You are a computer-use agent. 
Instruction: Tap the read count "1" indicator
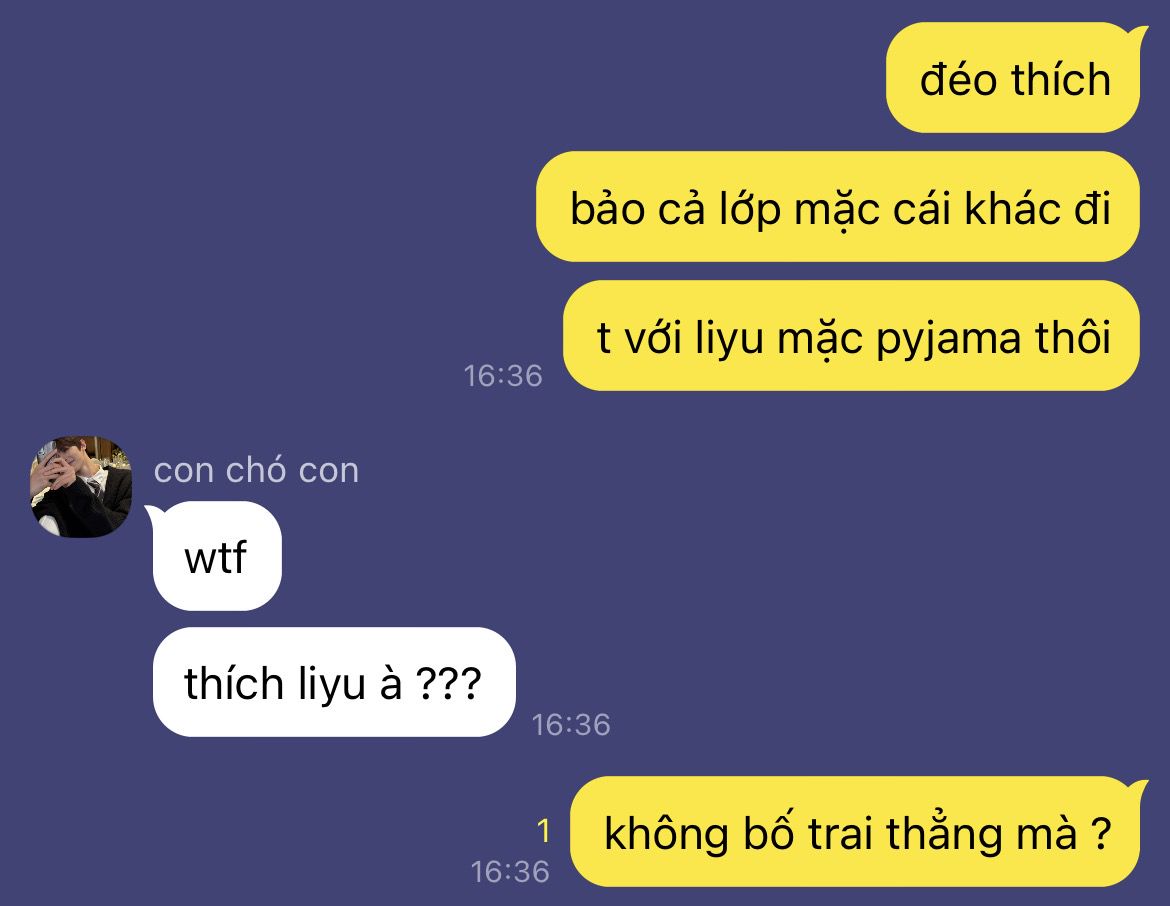pos(543,831)
